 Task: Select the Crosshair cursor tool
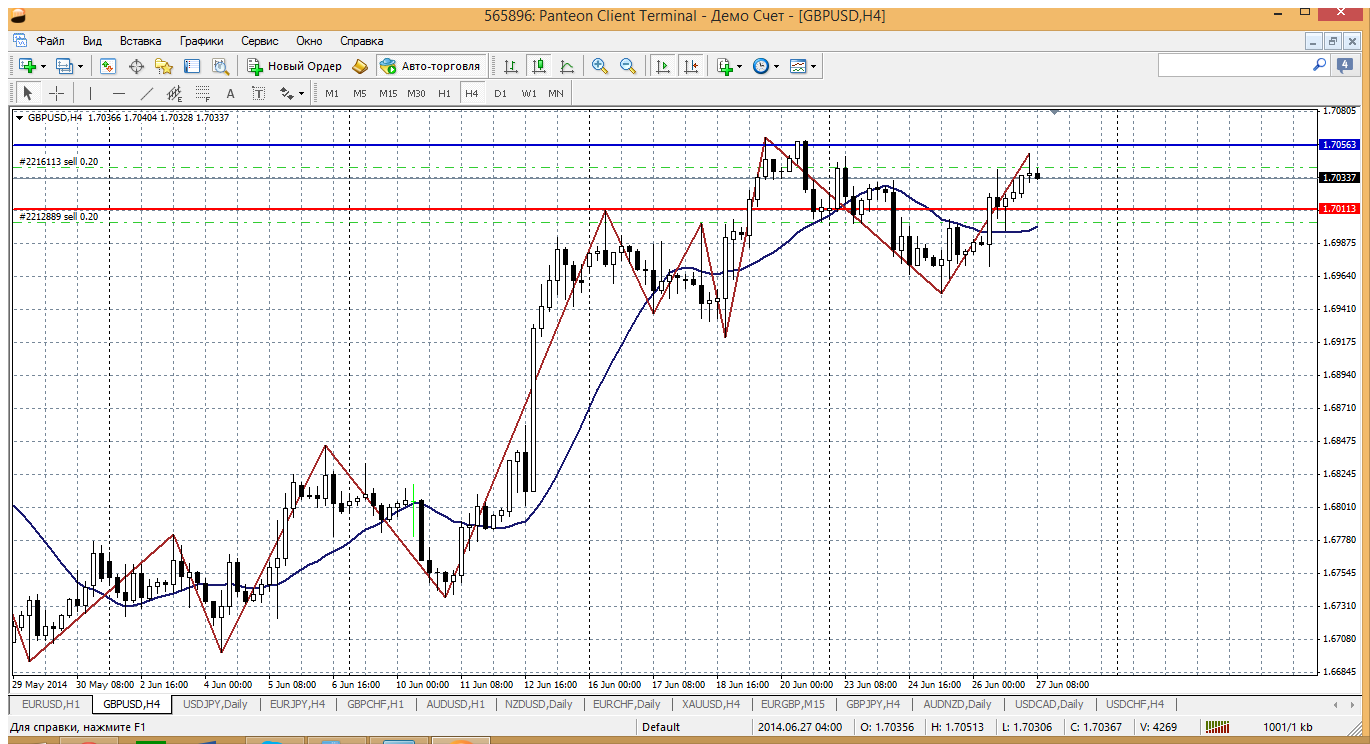click(x=57, y=93)
